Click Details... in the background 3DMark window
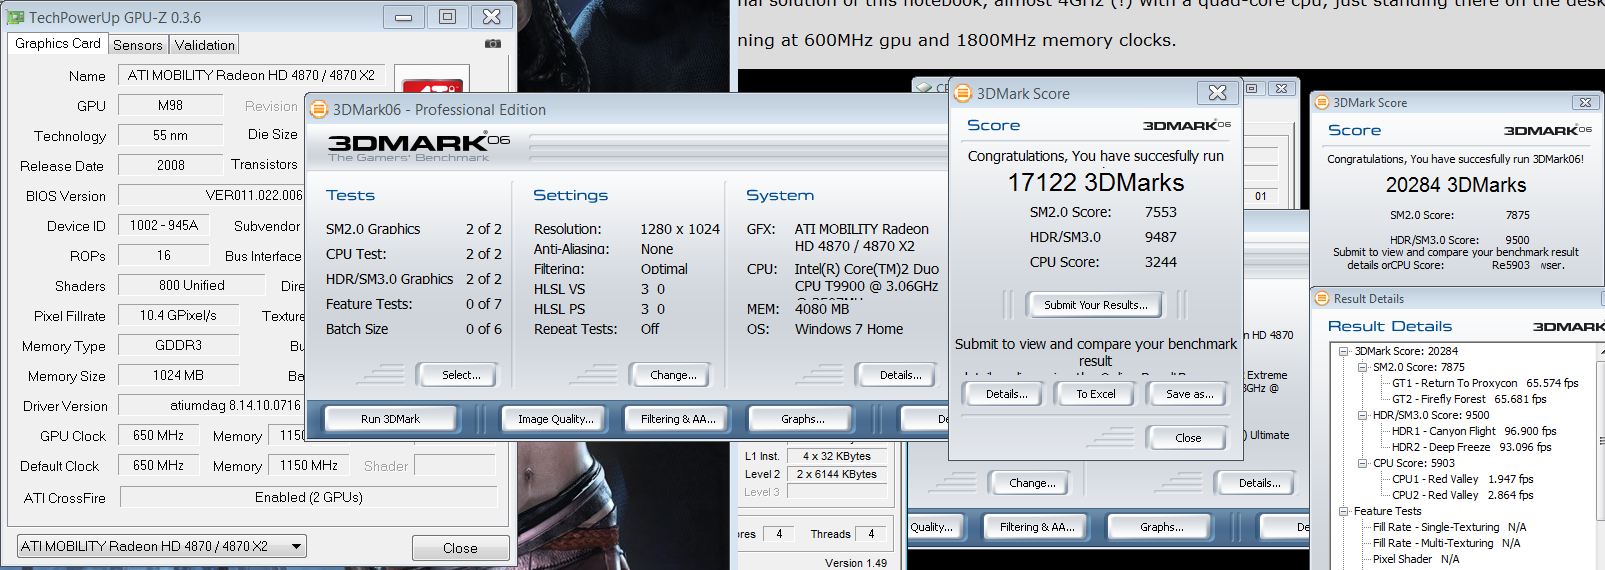This screenshot has height=570, width=1605. (x=1259, y=483)
